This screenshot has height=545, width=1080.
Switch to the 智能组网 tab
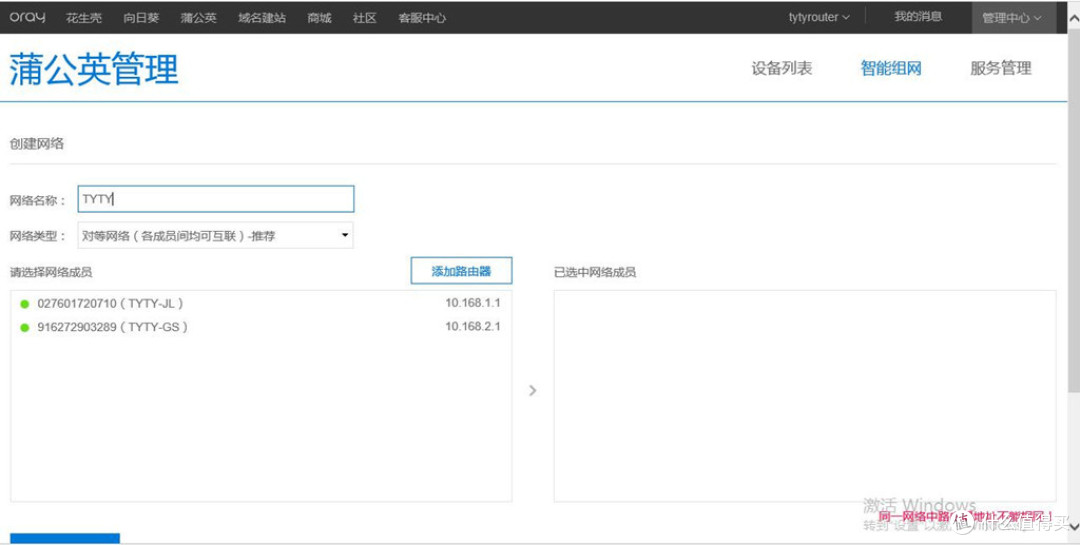[x=891, y=68]
